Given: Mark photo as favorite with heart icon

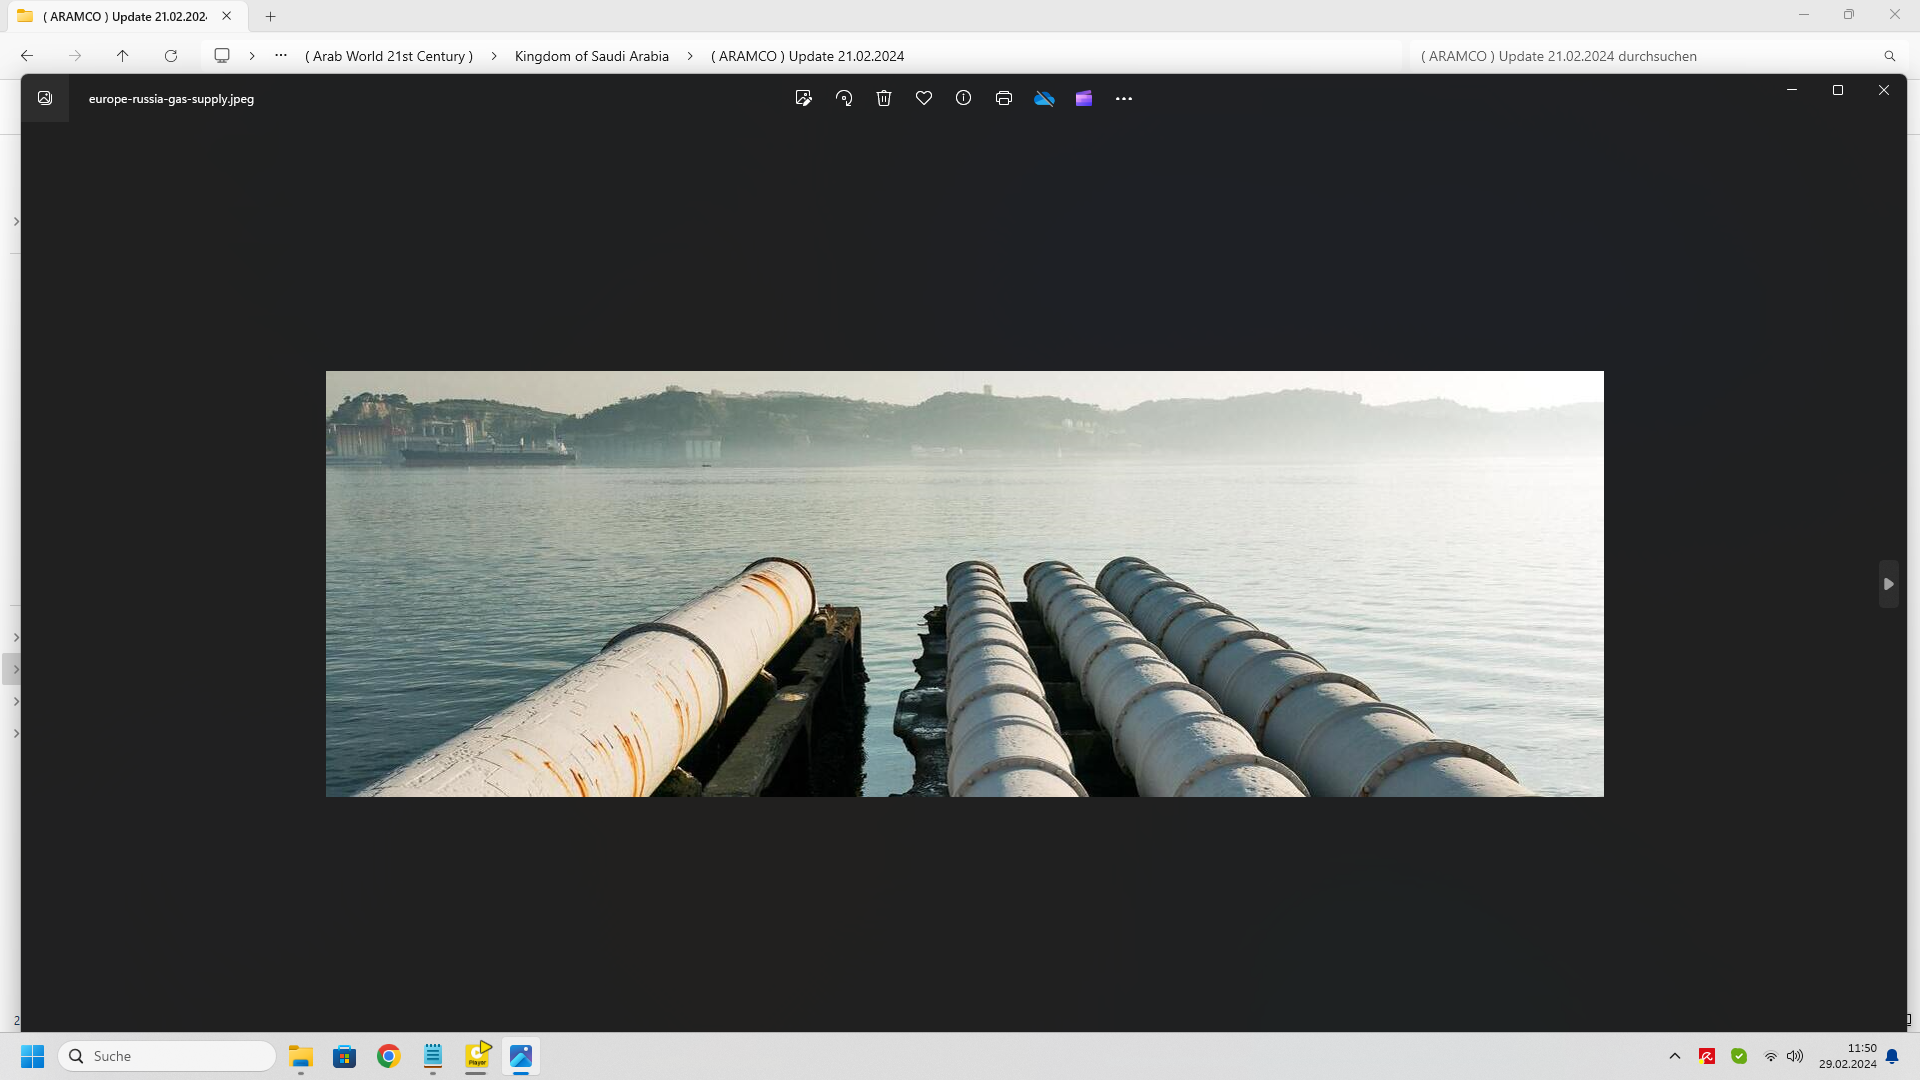Looking at the screenshot, I should click(924, 98).
